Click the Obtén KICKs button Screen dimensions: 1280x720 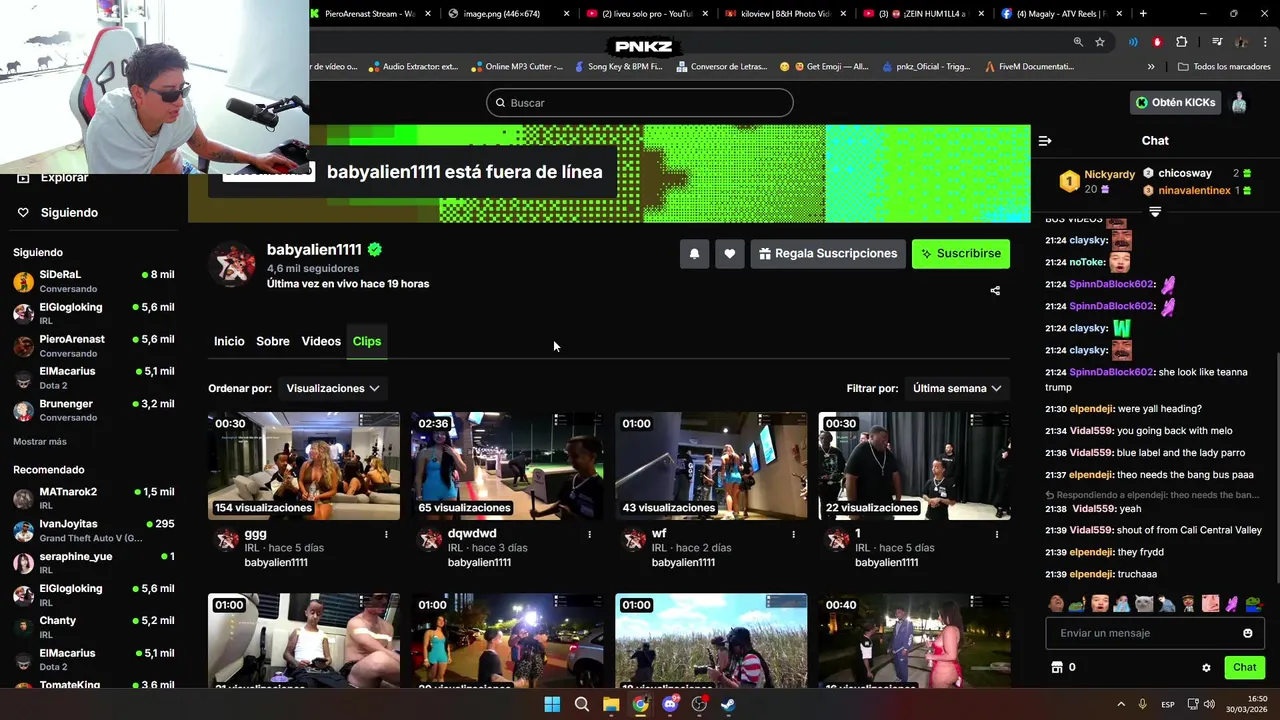(1175, 102)
